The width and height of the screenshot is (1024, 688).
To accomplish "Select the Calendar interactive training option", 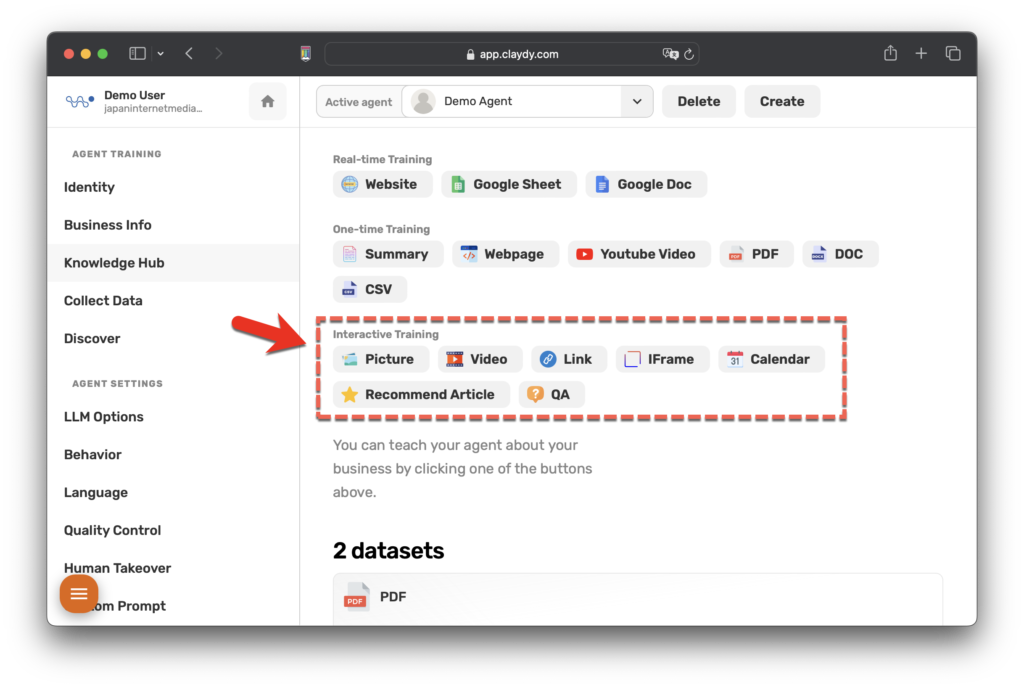I will (x=770, y=359).
